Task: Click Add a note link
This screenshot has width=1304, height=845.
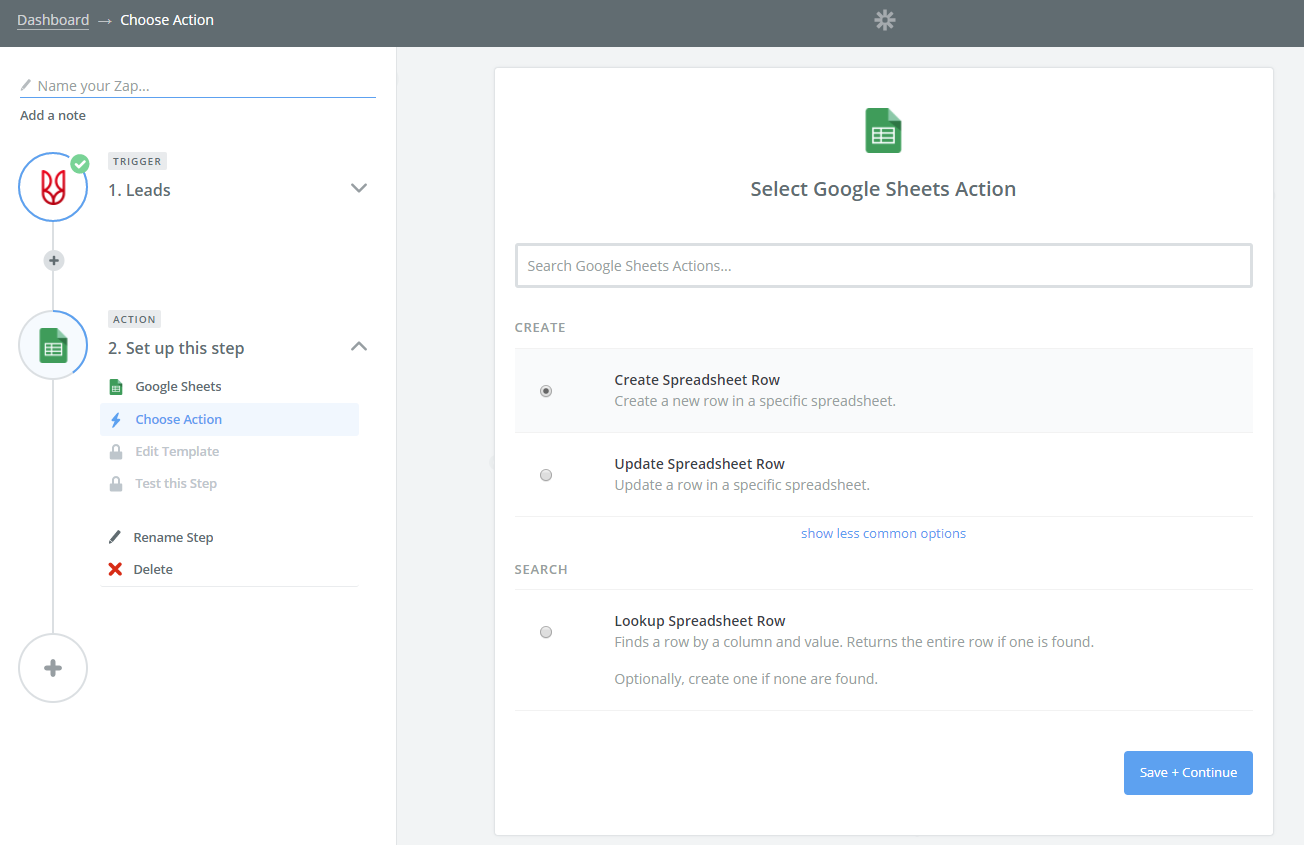Action: tap(53, 115)
